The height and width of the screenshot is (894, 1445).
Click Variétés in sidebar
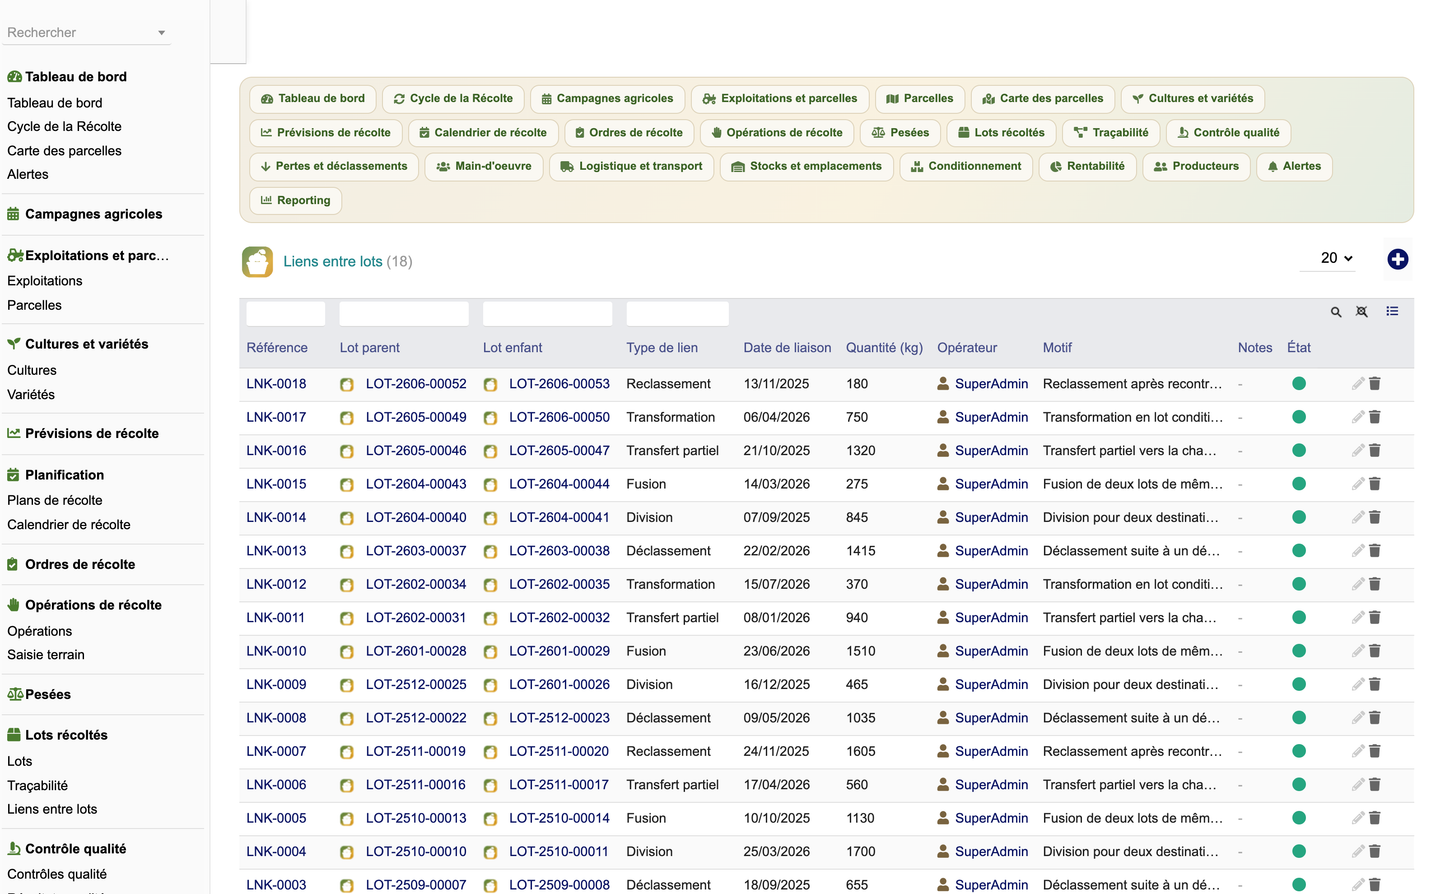31,395
